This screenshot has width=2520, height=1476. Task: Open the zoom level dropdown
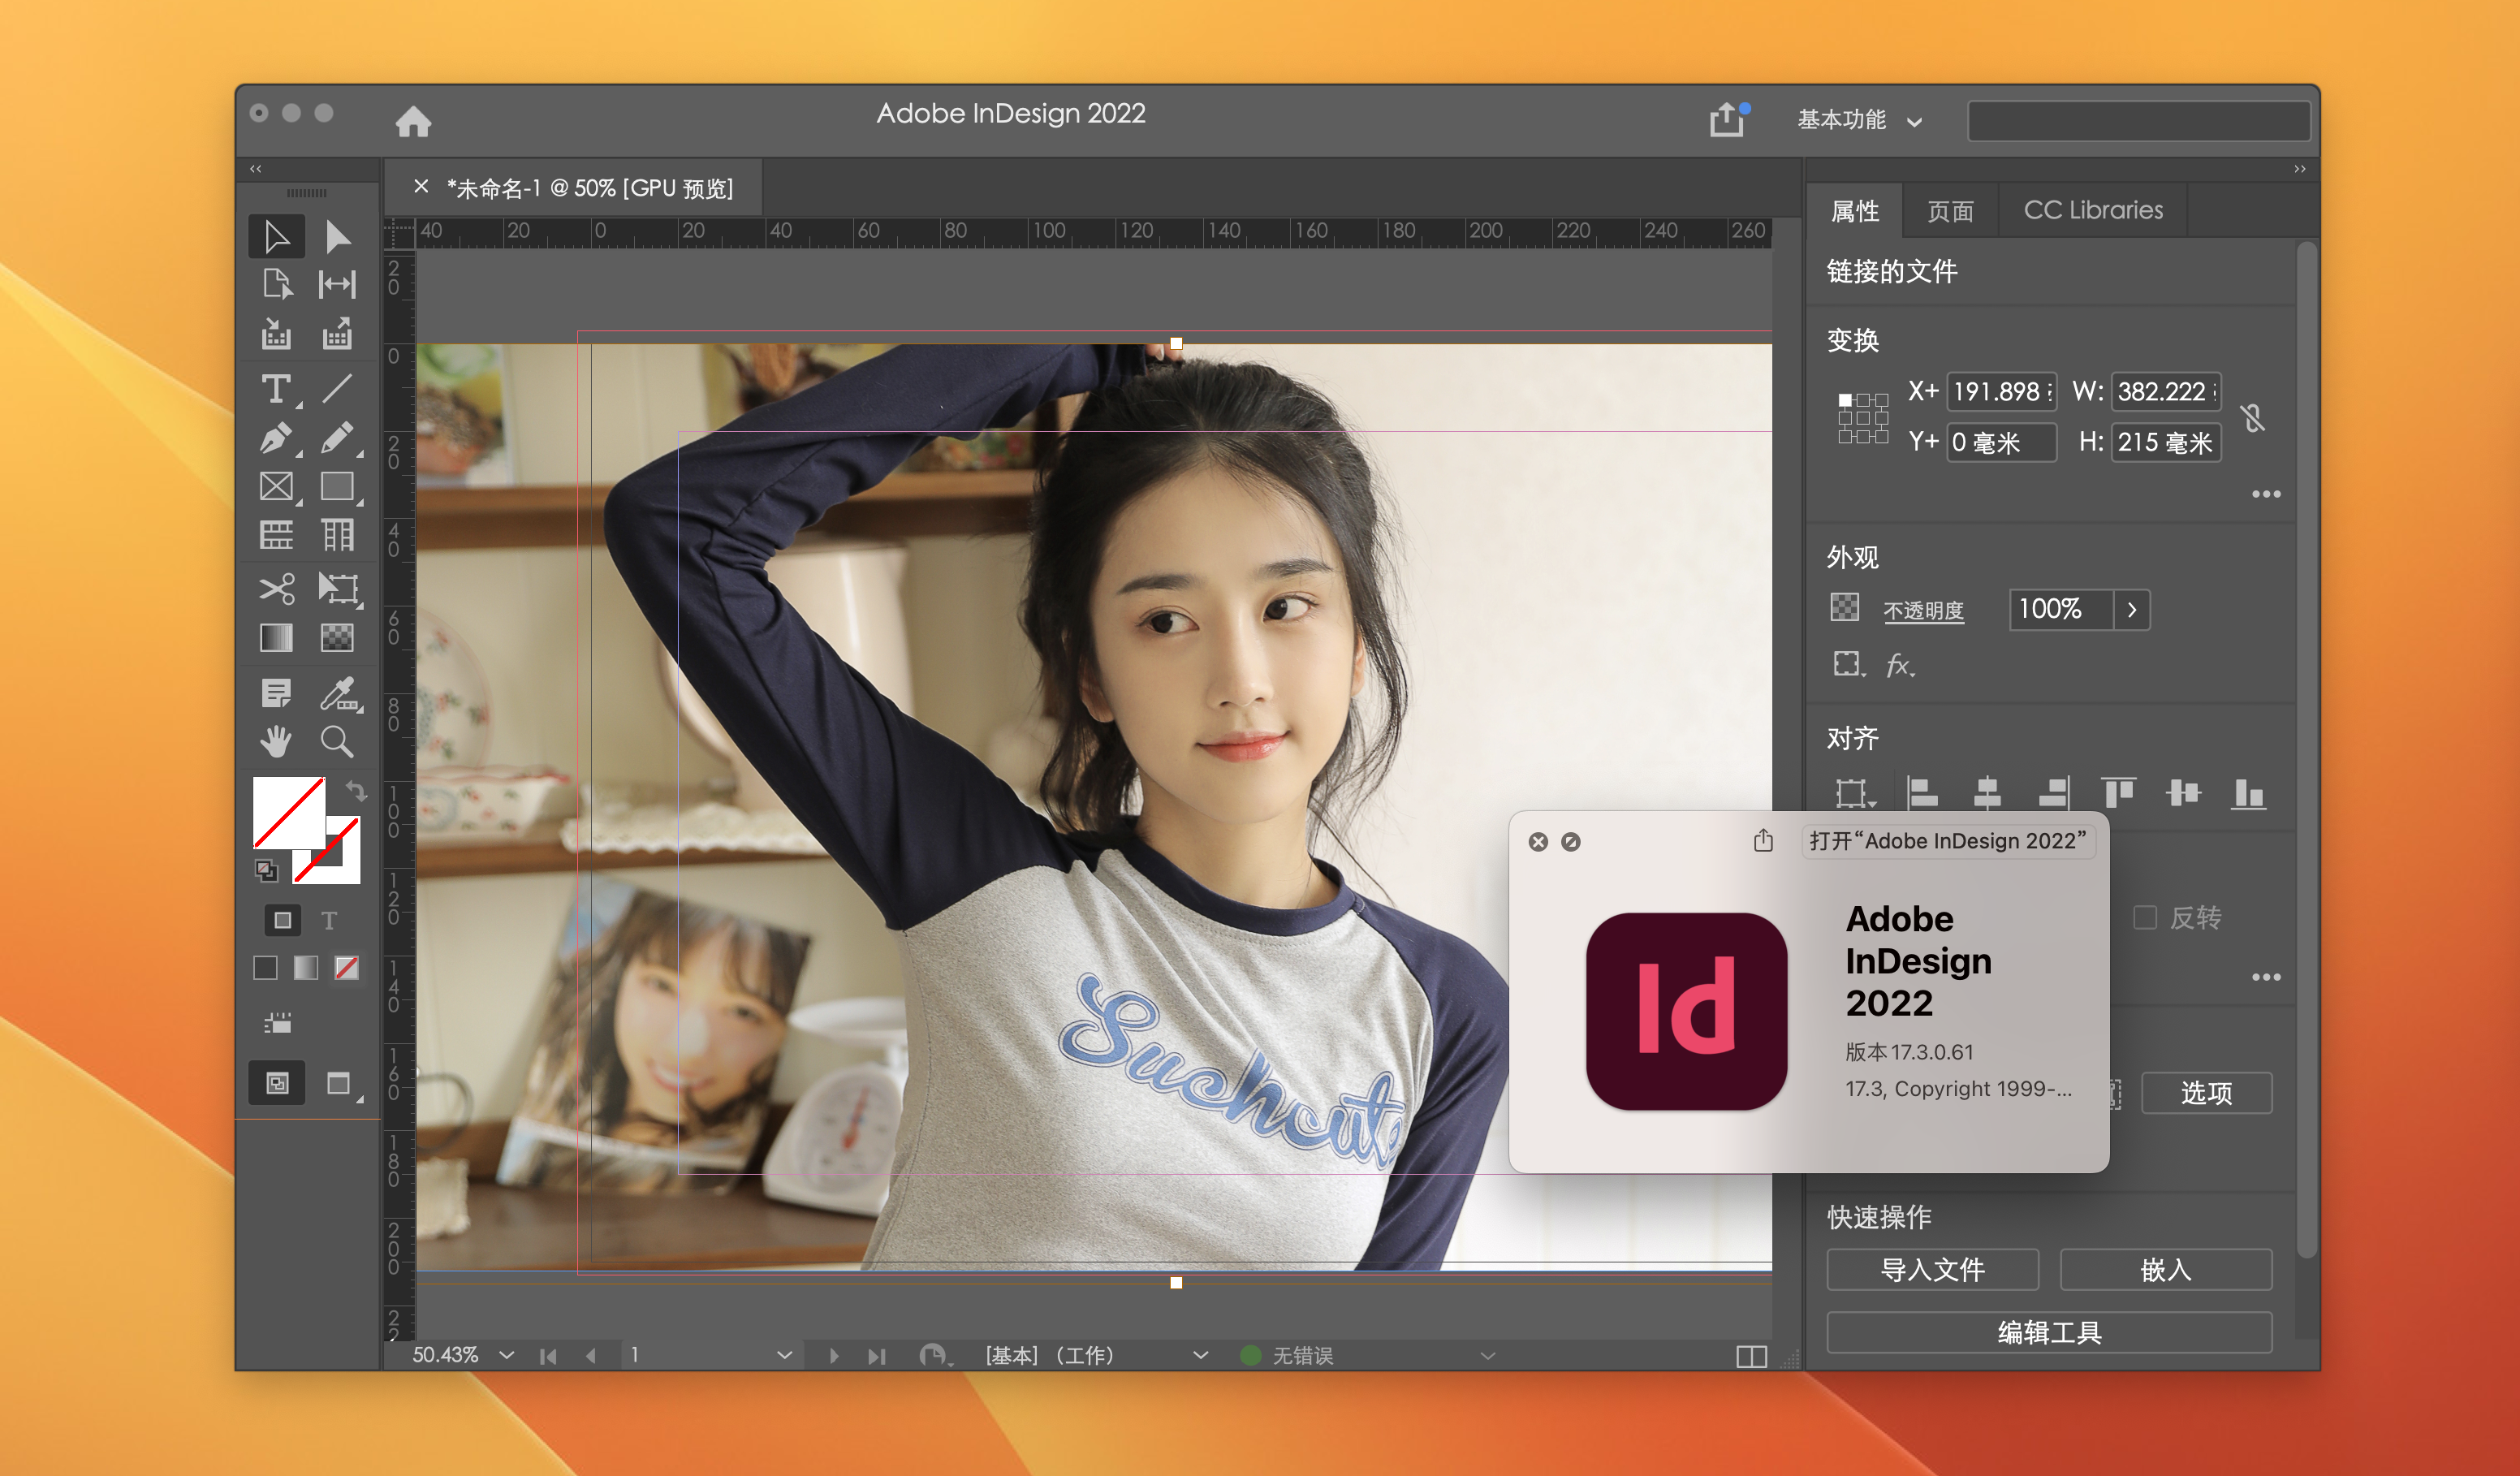pyautogui.click(x=506, y=1355)
